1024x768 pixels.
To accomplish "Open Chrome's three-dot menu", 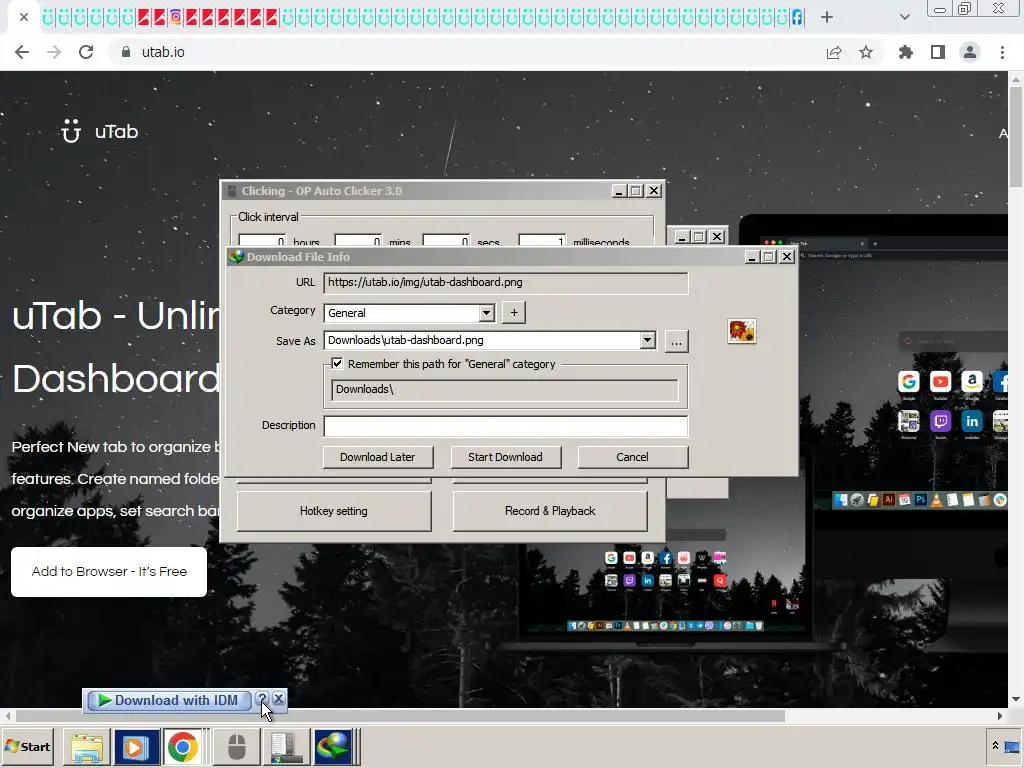I will (x=1002, y=52).
